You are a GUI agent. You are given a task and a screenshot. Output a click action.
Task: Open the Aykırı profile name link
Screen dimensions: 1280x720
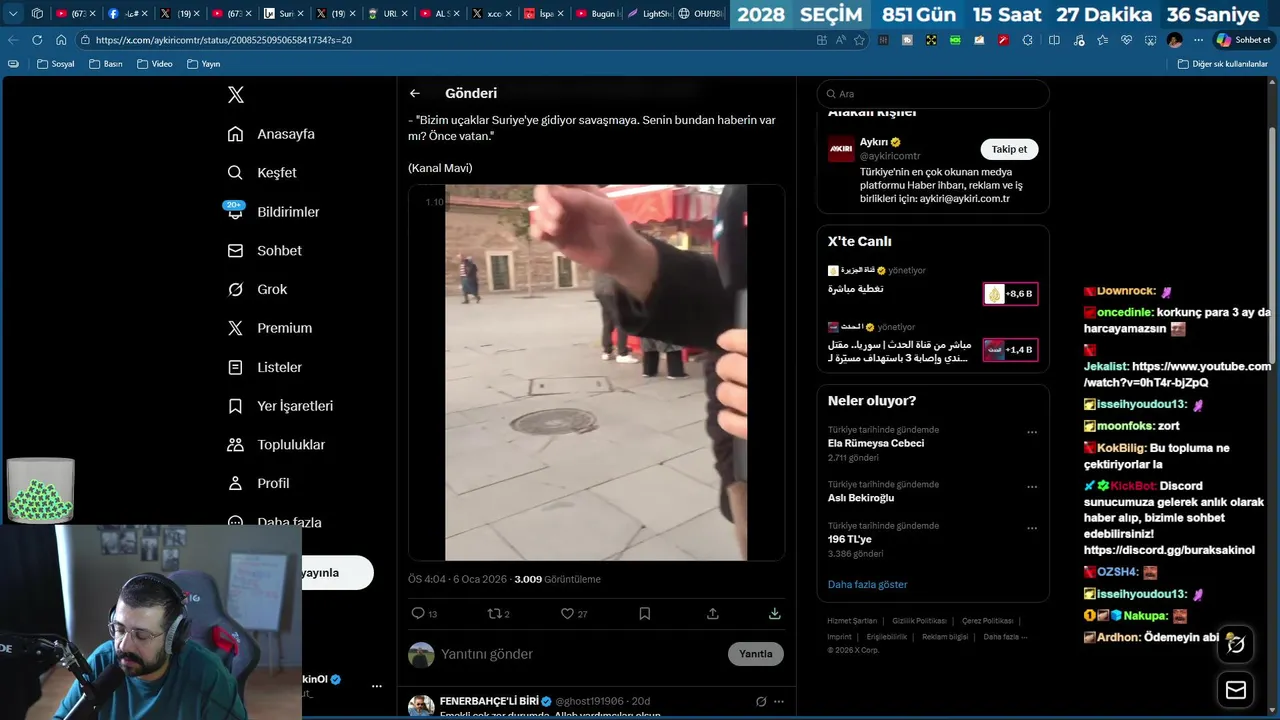pos(873,142)
